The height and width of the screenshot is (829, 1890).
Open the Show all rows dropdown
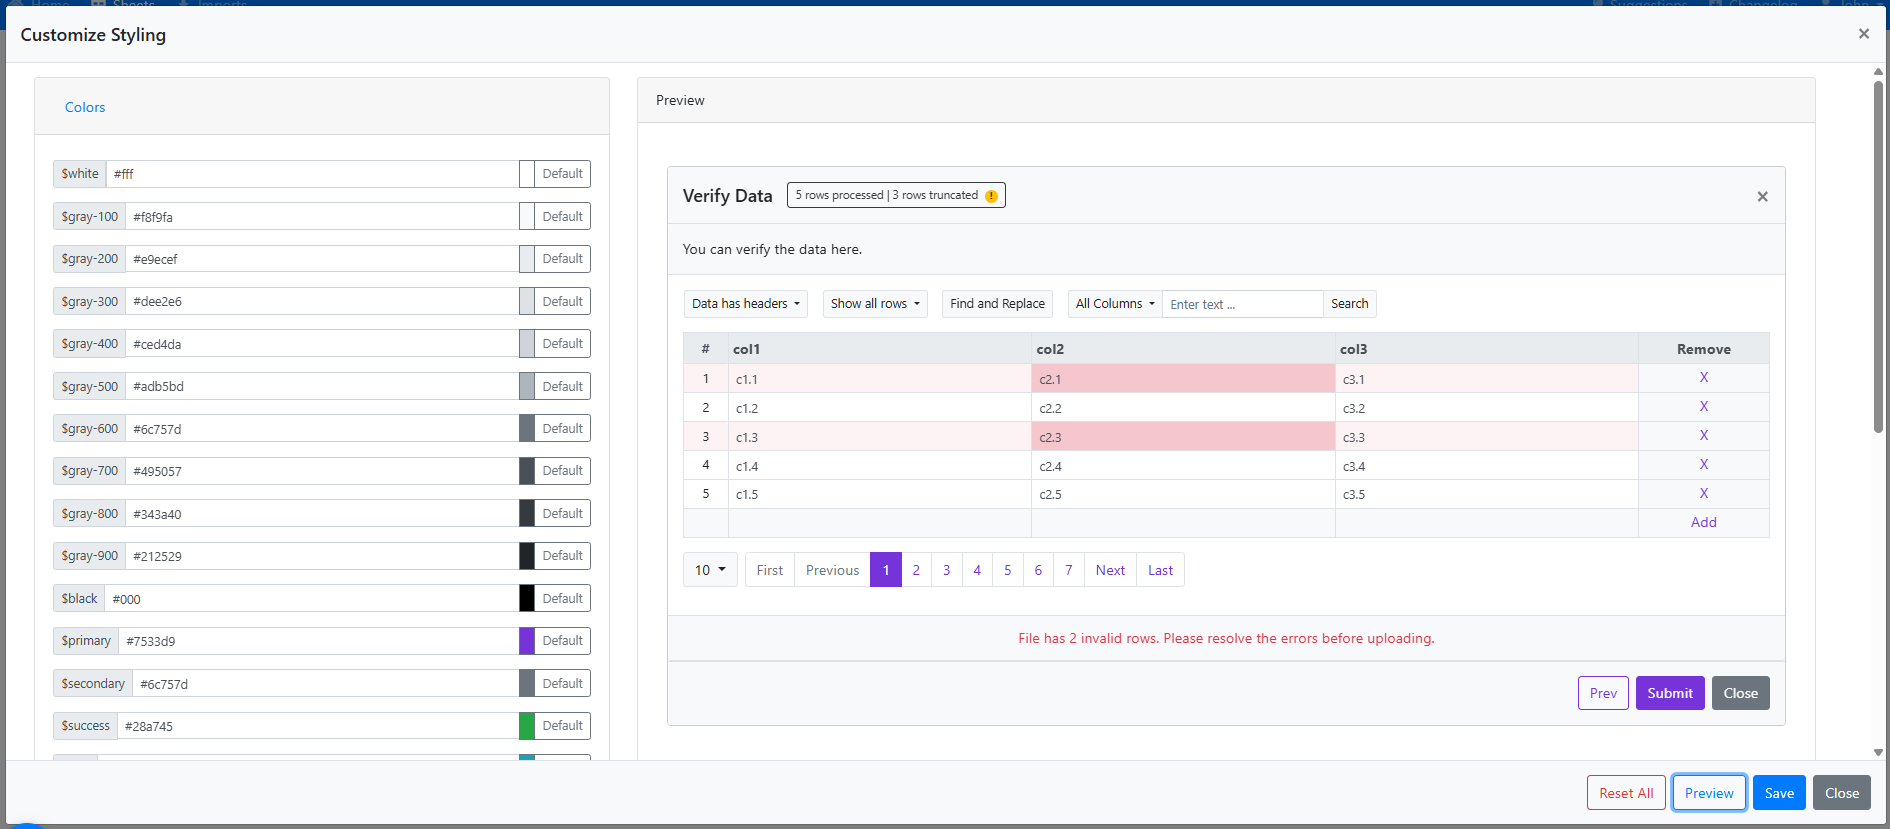tap(875, 304)
